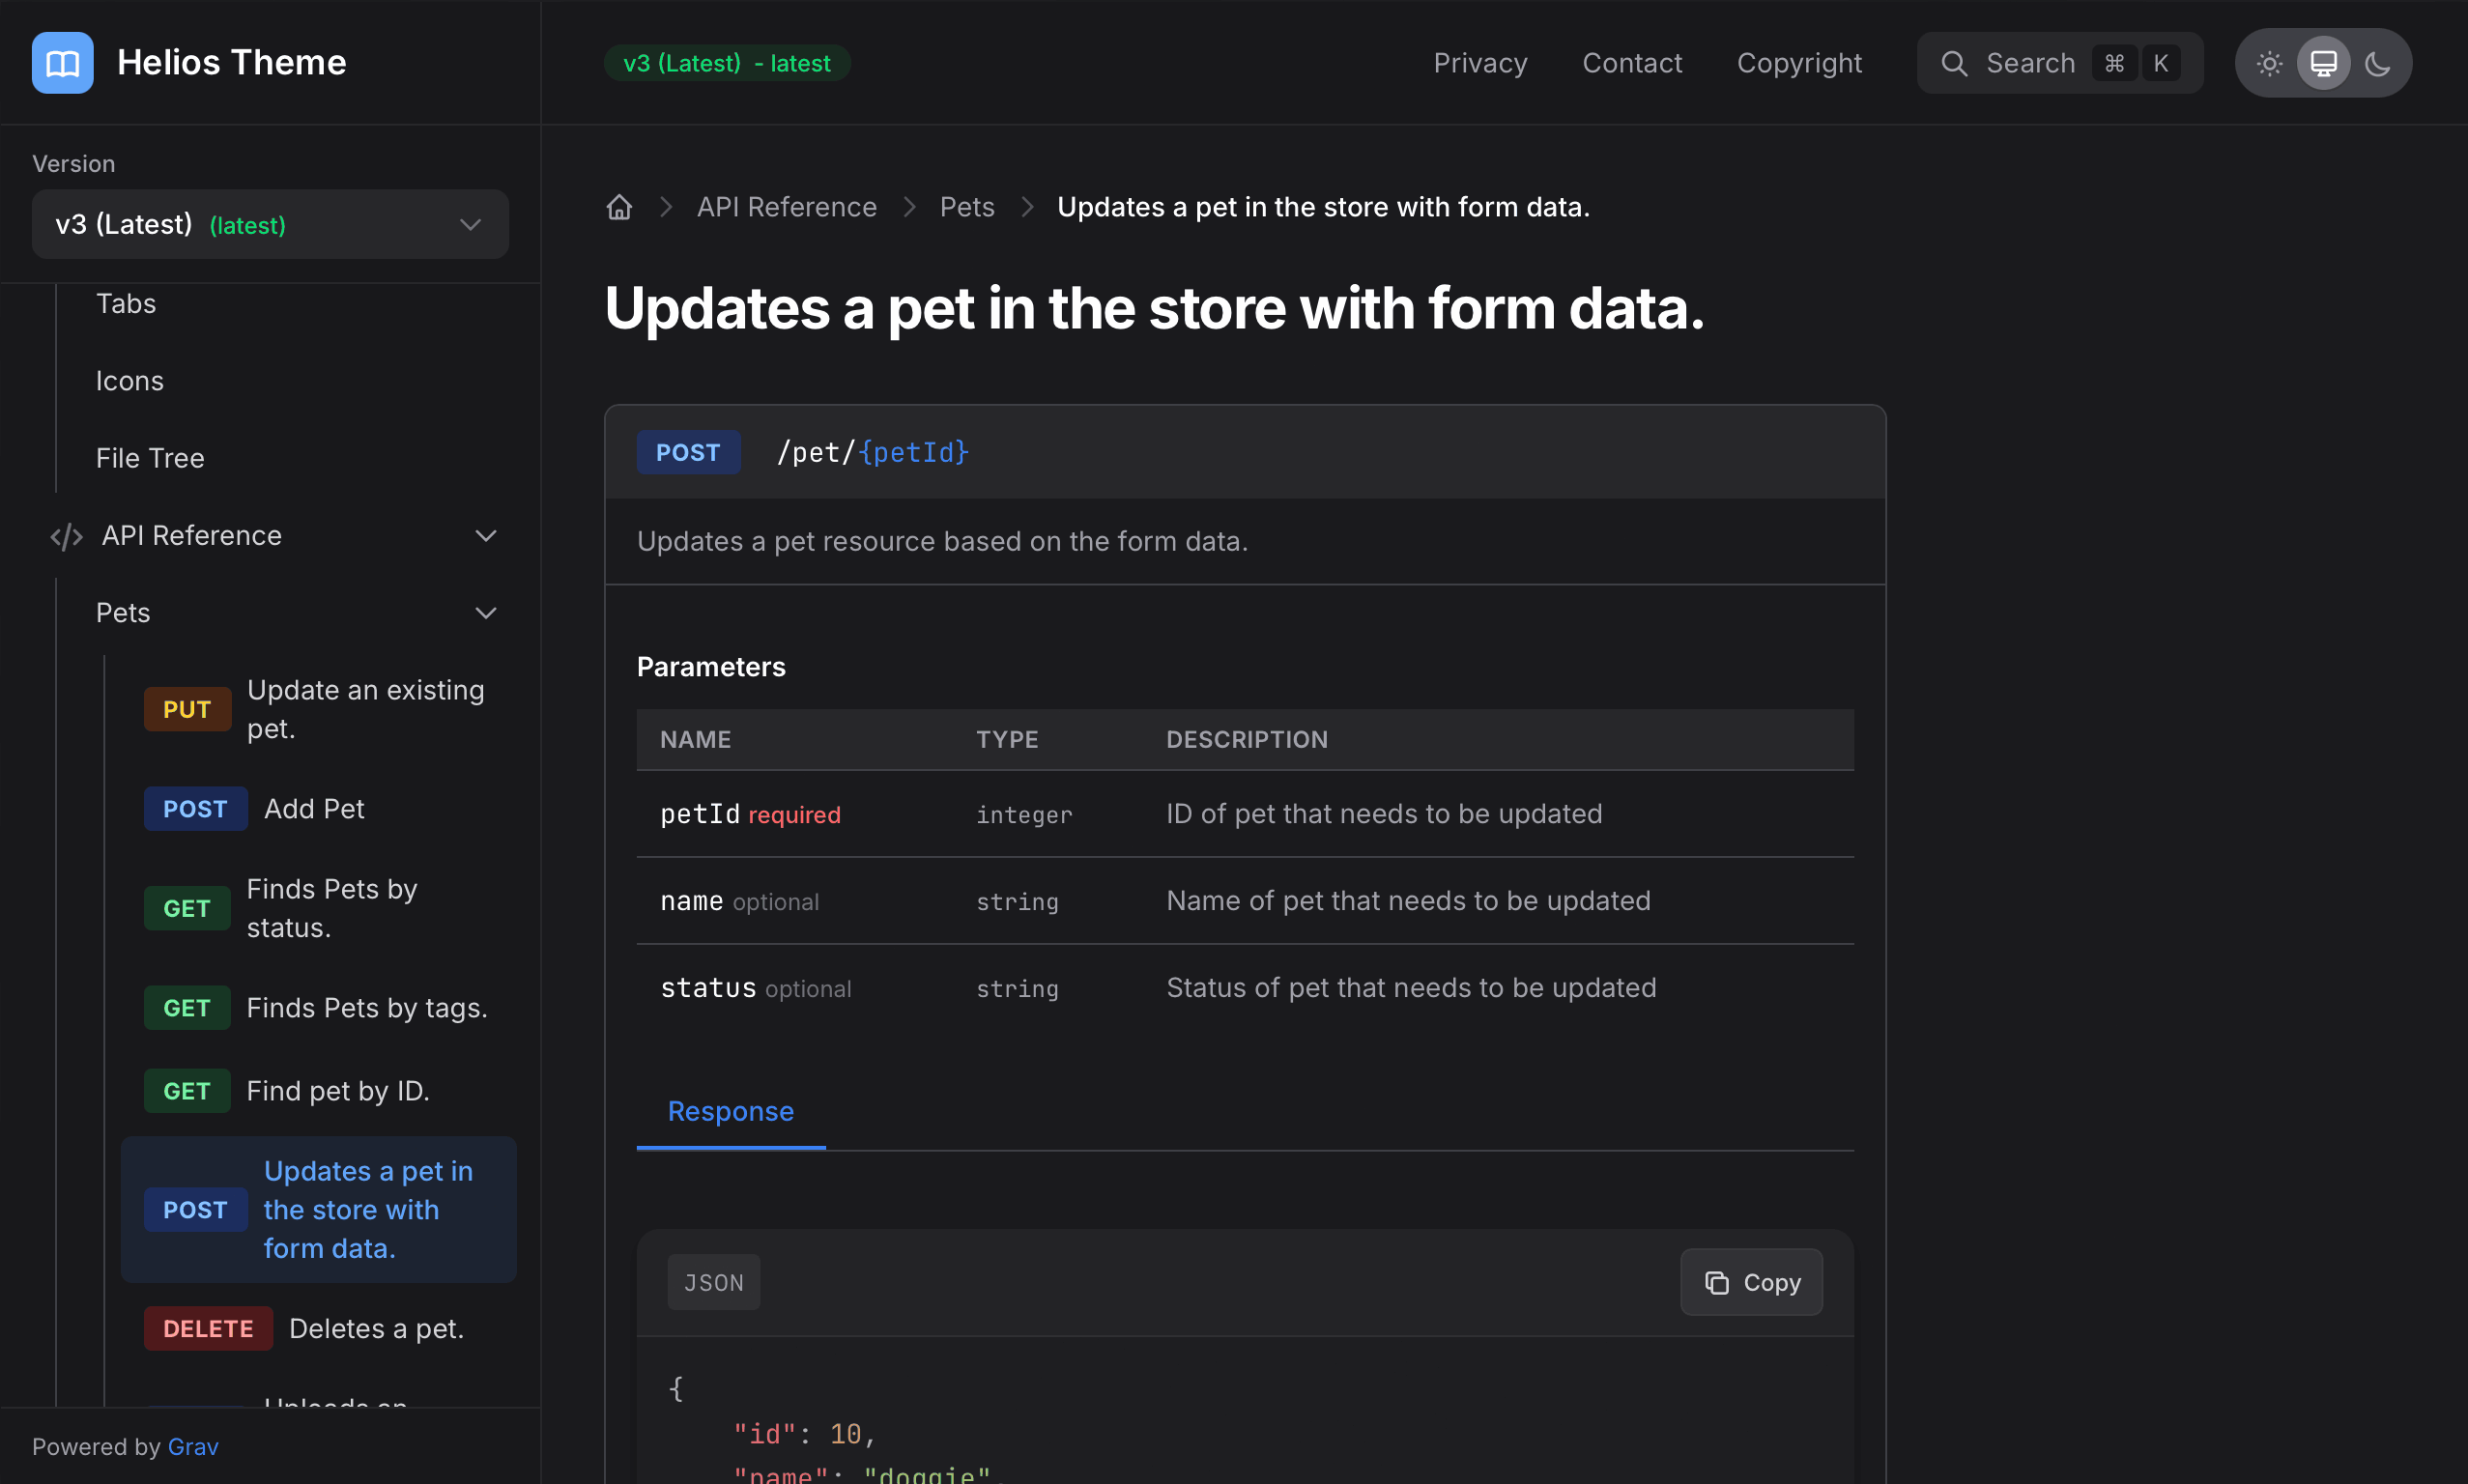Follow the Grav link in the footer
Viewport: 2468px width, 1484px height.
coord(193,1447)
